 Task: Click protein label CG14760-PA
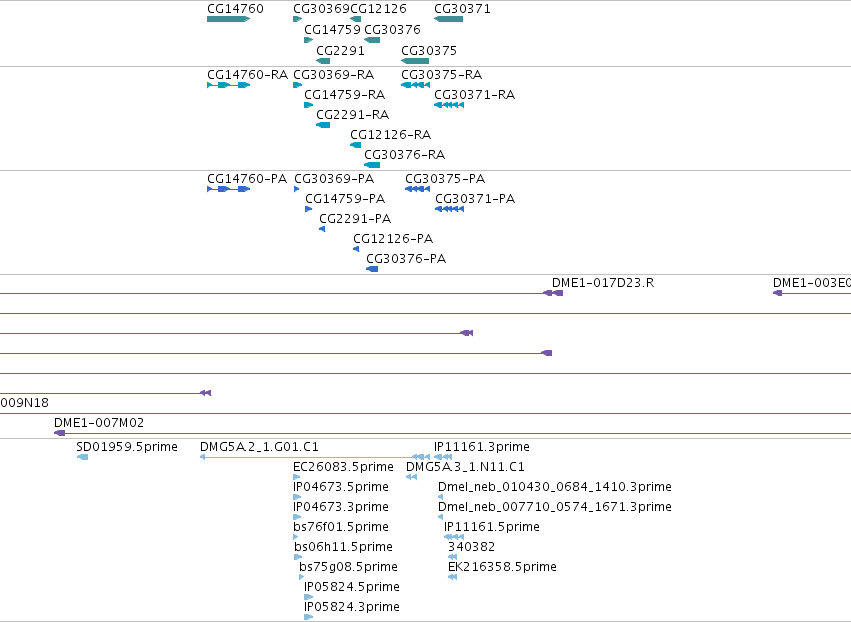[x=247, y=179]
